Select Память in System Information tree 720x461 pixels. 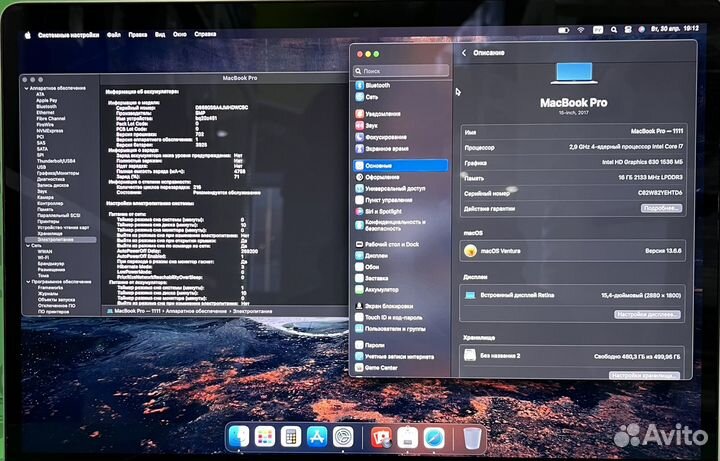(x=45, y=209)
